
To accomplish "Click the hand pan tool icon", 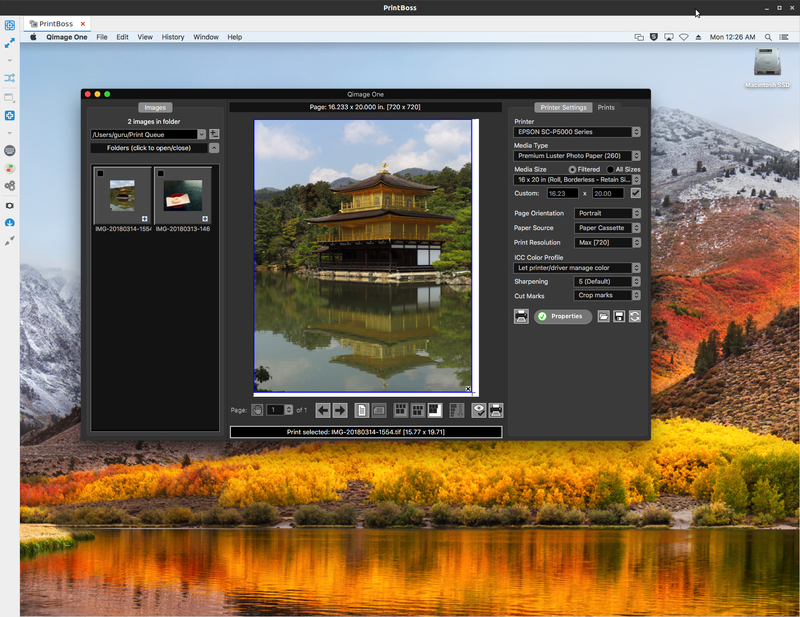I will click(257, 410).
